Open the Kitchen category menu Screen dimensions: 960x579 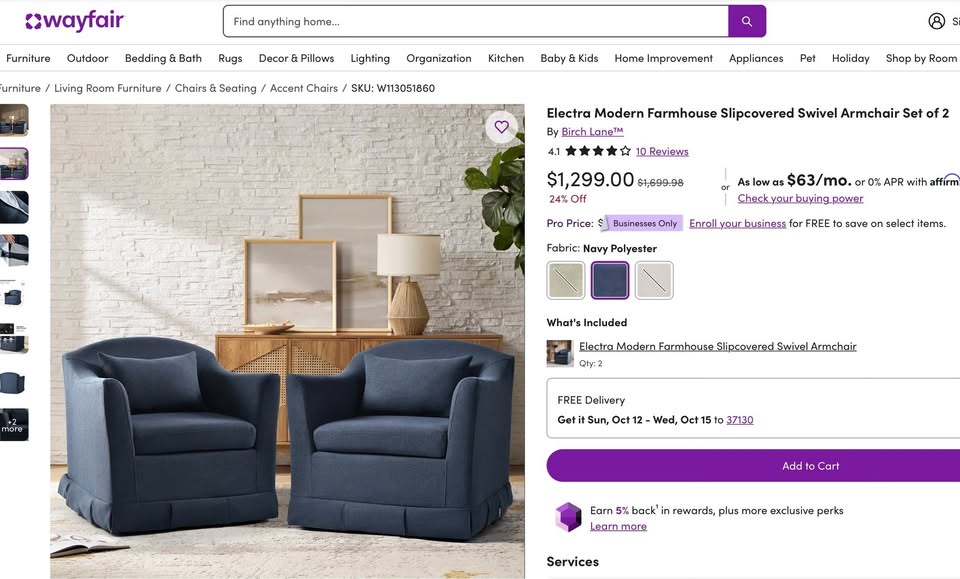pyautogui.click(x=506, y=58)
